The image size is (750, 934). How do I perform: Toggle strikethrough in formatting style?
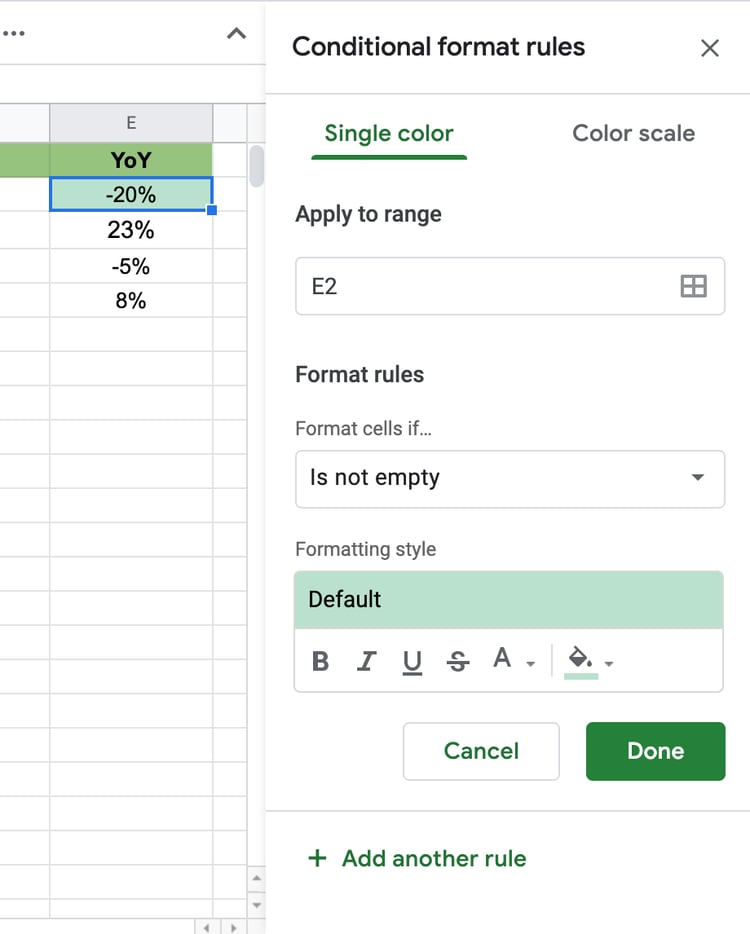coord(458,661)
